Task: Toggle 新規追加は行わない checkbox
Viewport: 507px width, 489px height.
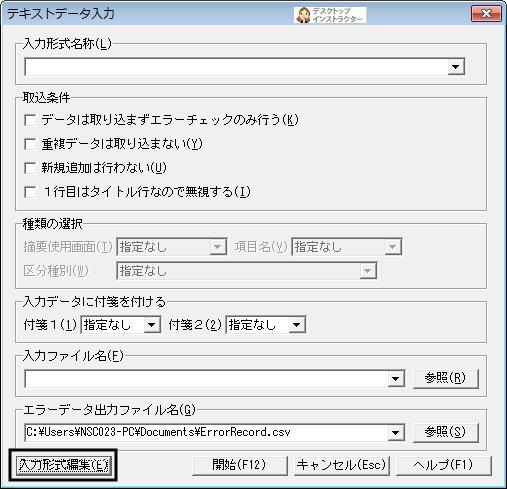Action: [30, 168]
